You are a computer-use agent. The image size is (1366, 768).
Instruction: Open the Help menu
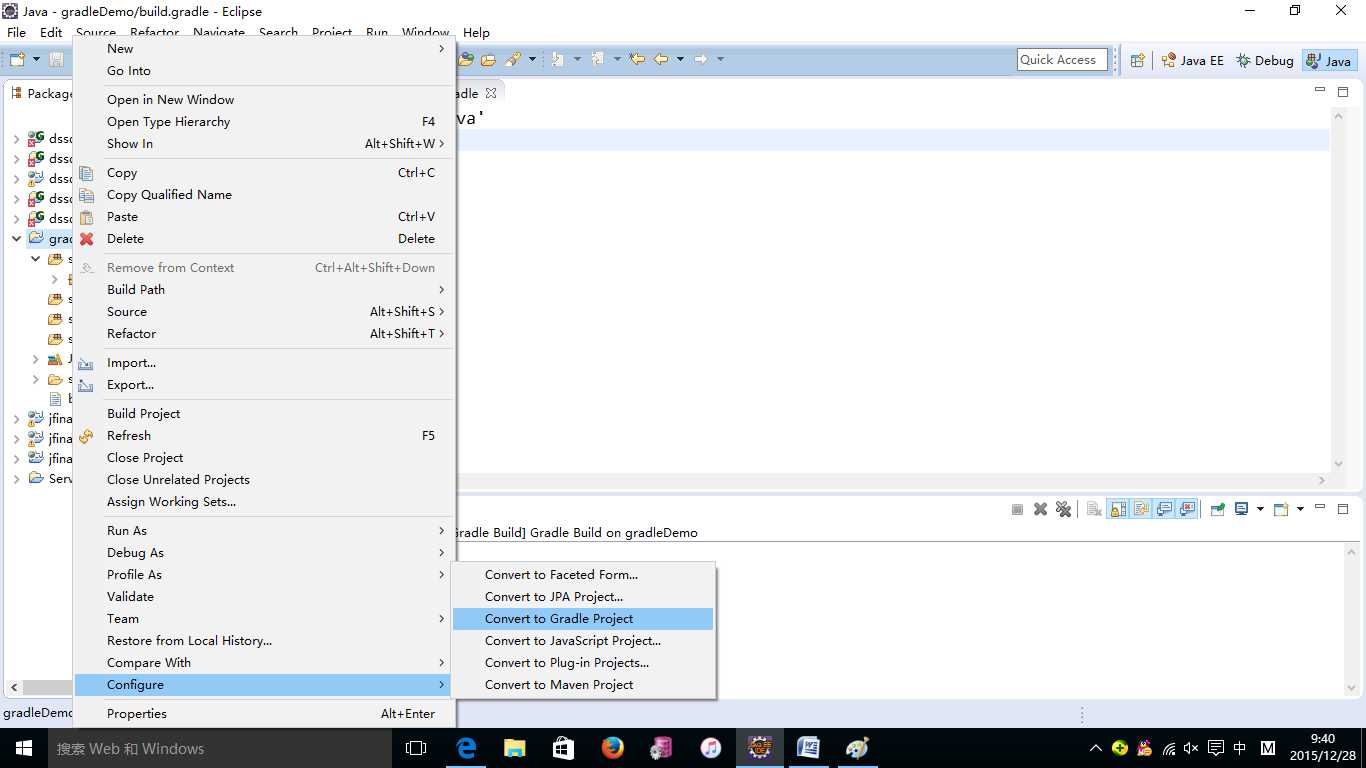click(x=476, y=32)
